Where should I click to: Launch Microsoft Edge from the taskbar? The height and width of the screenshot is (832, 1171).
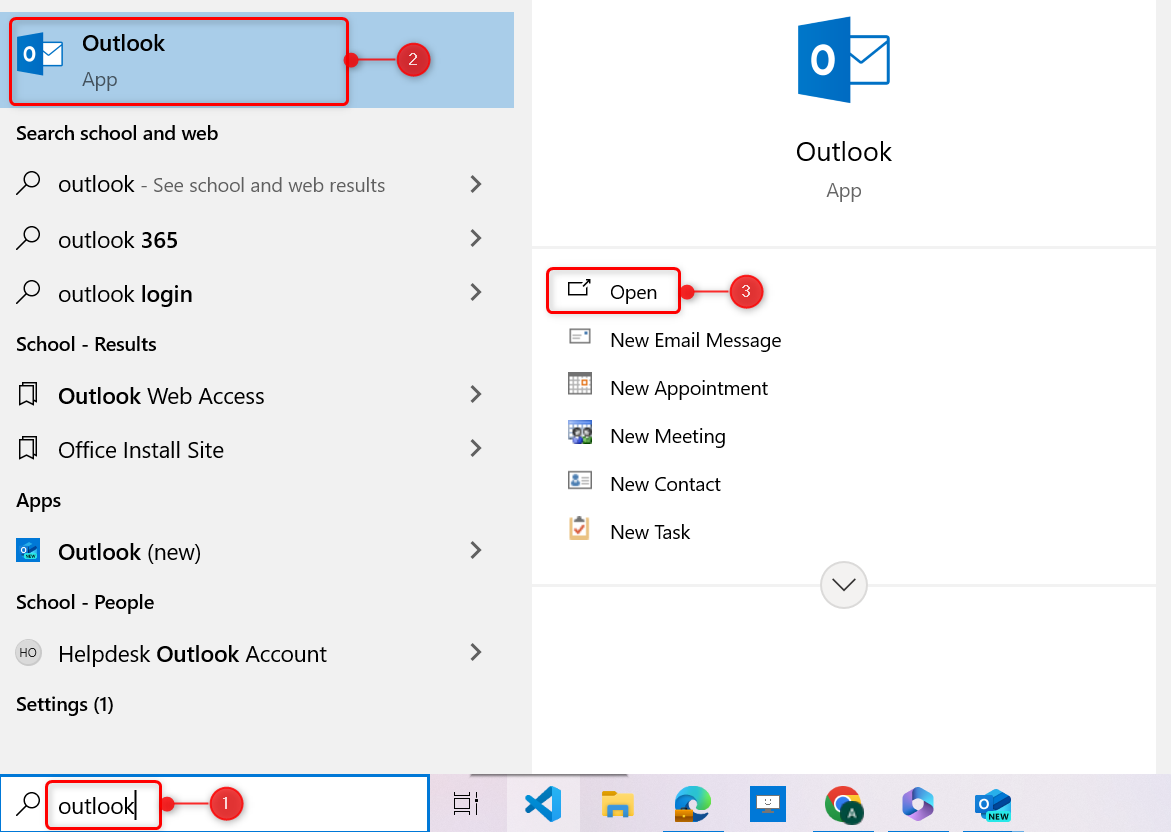click(692, 804)
